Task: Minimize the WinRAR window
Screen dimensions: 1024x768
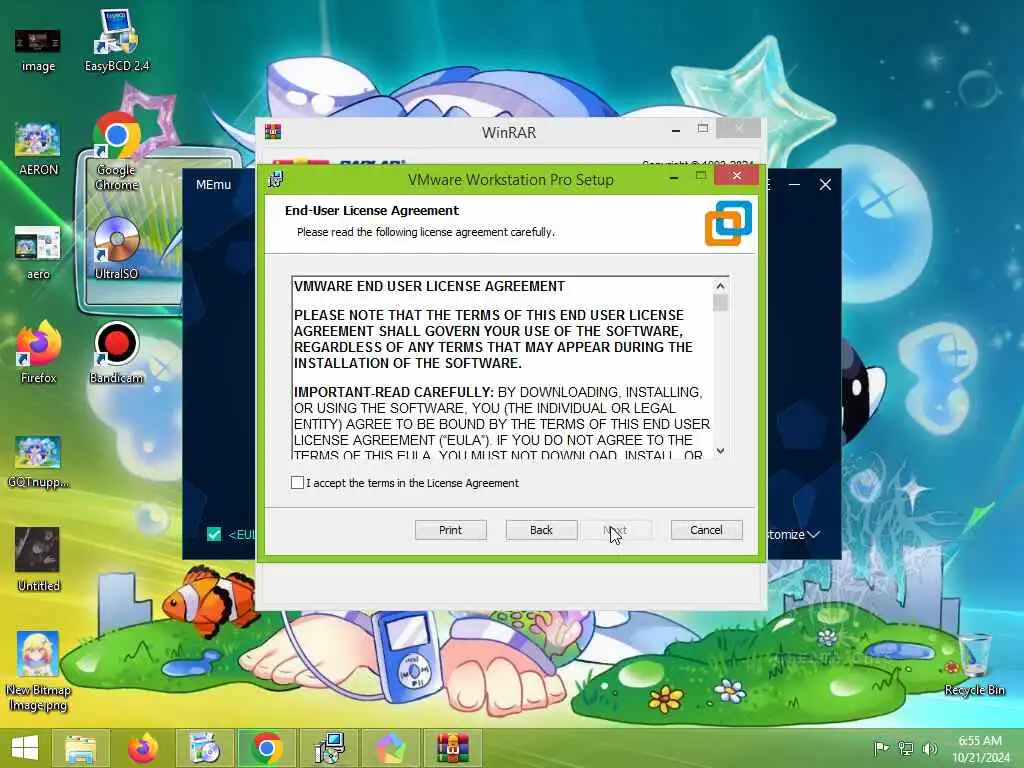Action: 676,131
